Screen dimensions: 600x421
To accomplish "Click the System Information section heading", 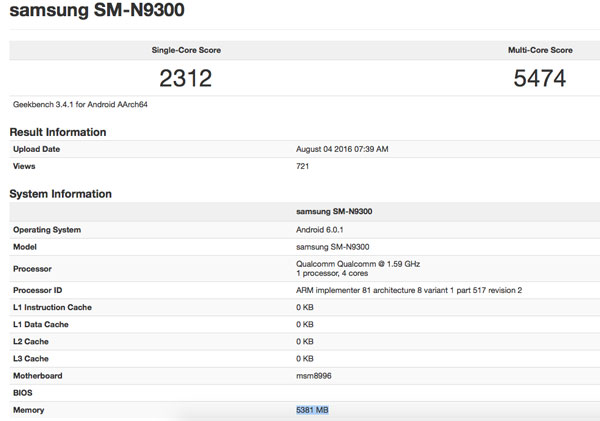I will pyautogui.click(x=60, y=194).
